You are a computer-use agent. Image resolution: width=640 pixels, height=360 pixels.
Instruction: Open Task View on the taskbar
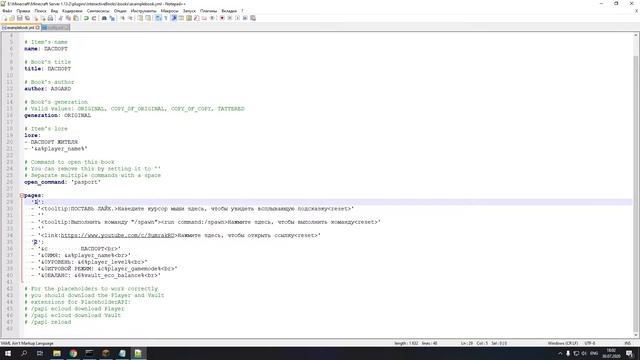(x=40, y=353)
